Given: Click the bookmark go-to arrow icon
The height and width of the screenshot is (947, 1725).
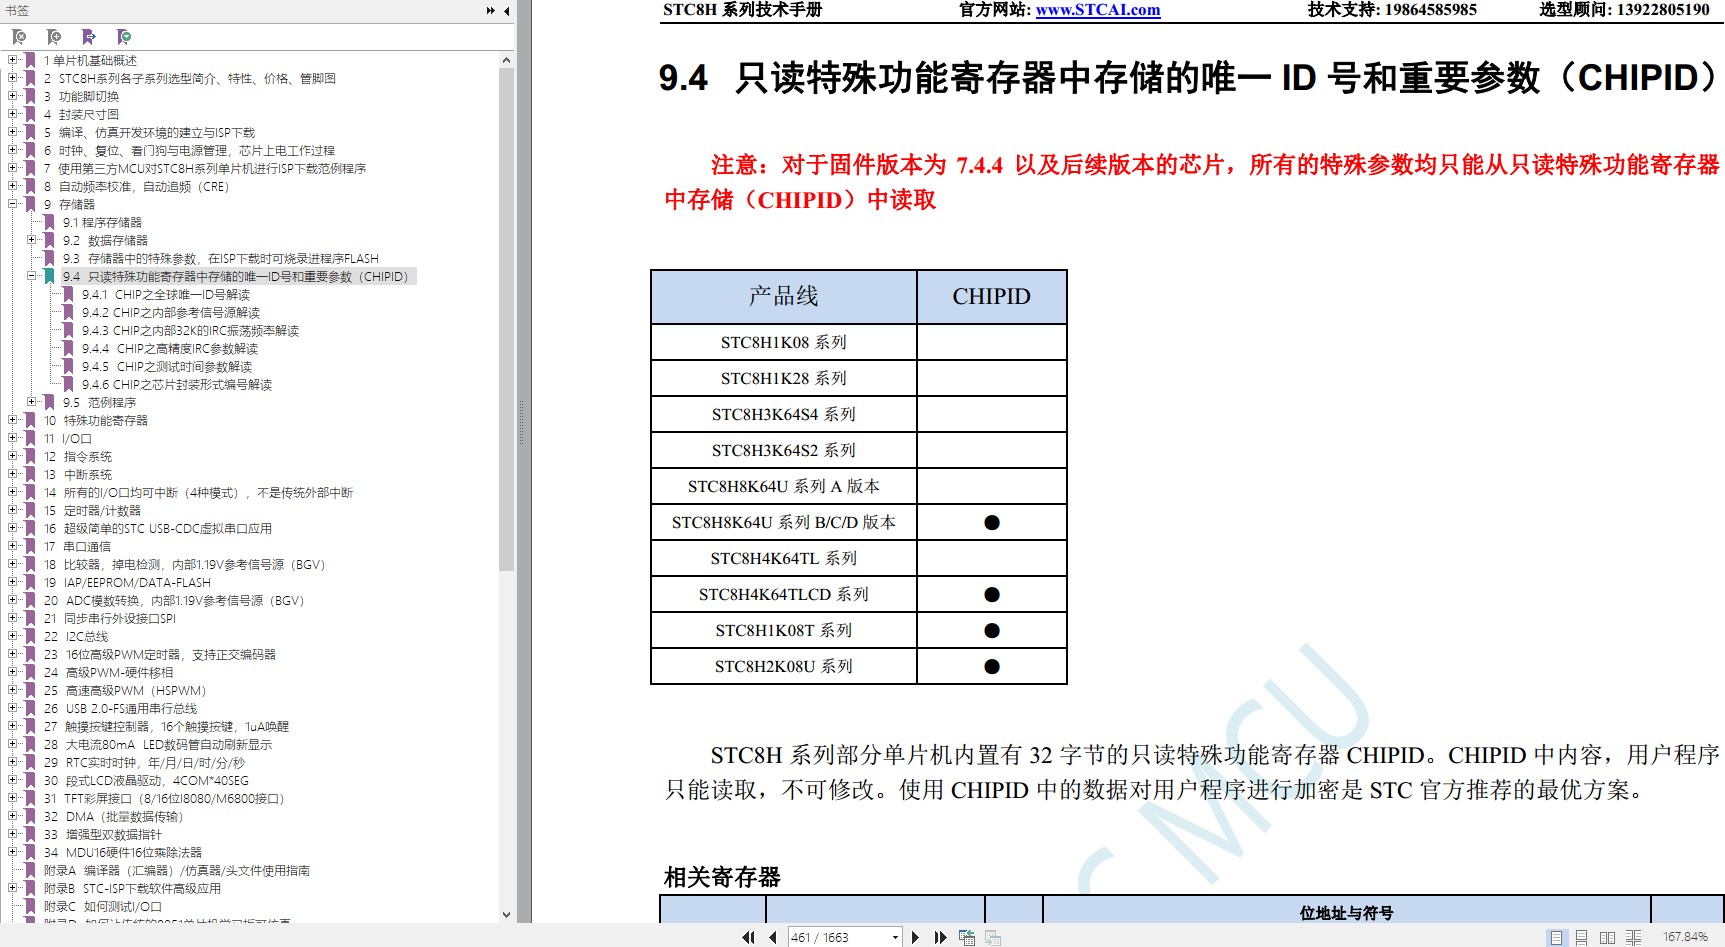Looking at the screenshot, I should (x=89, y=37).
